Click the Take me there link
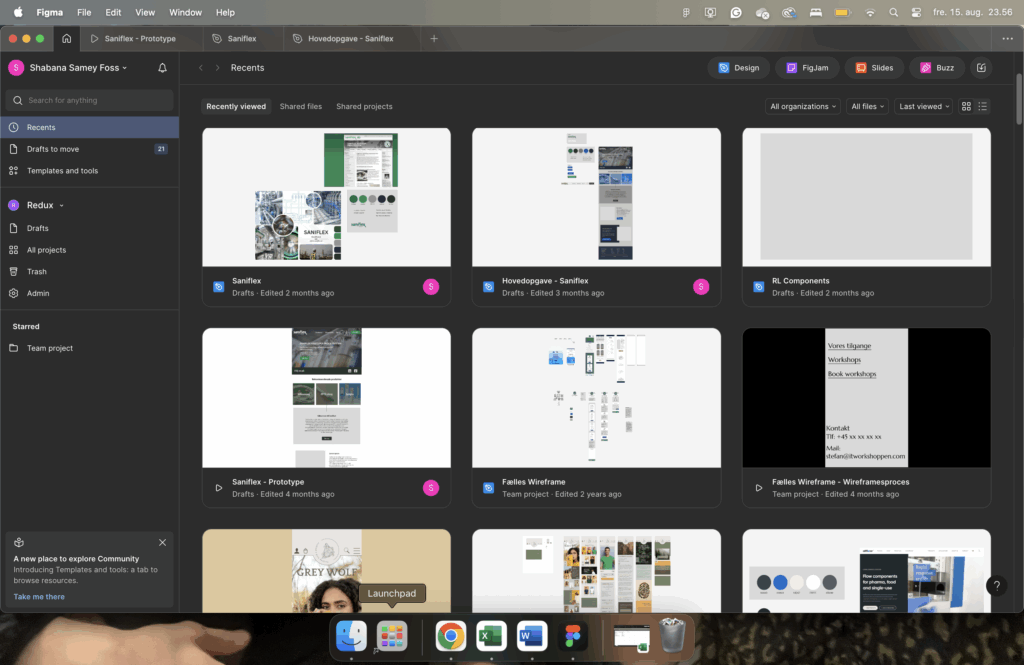This screenshot has height=665, width=1024. tap(39, 597)
